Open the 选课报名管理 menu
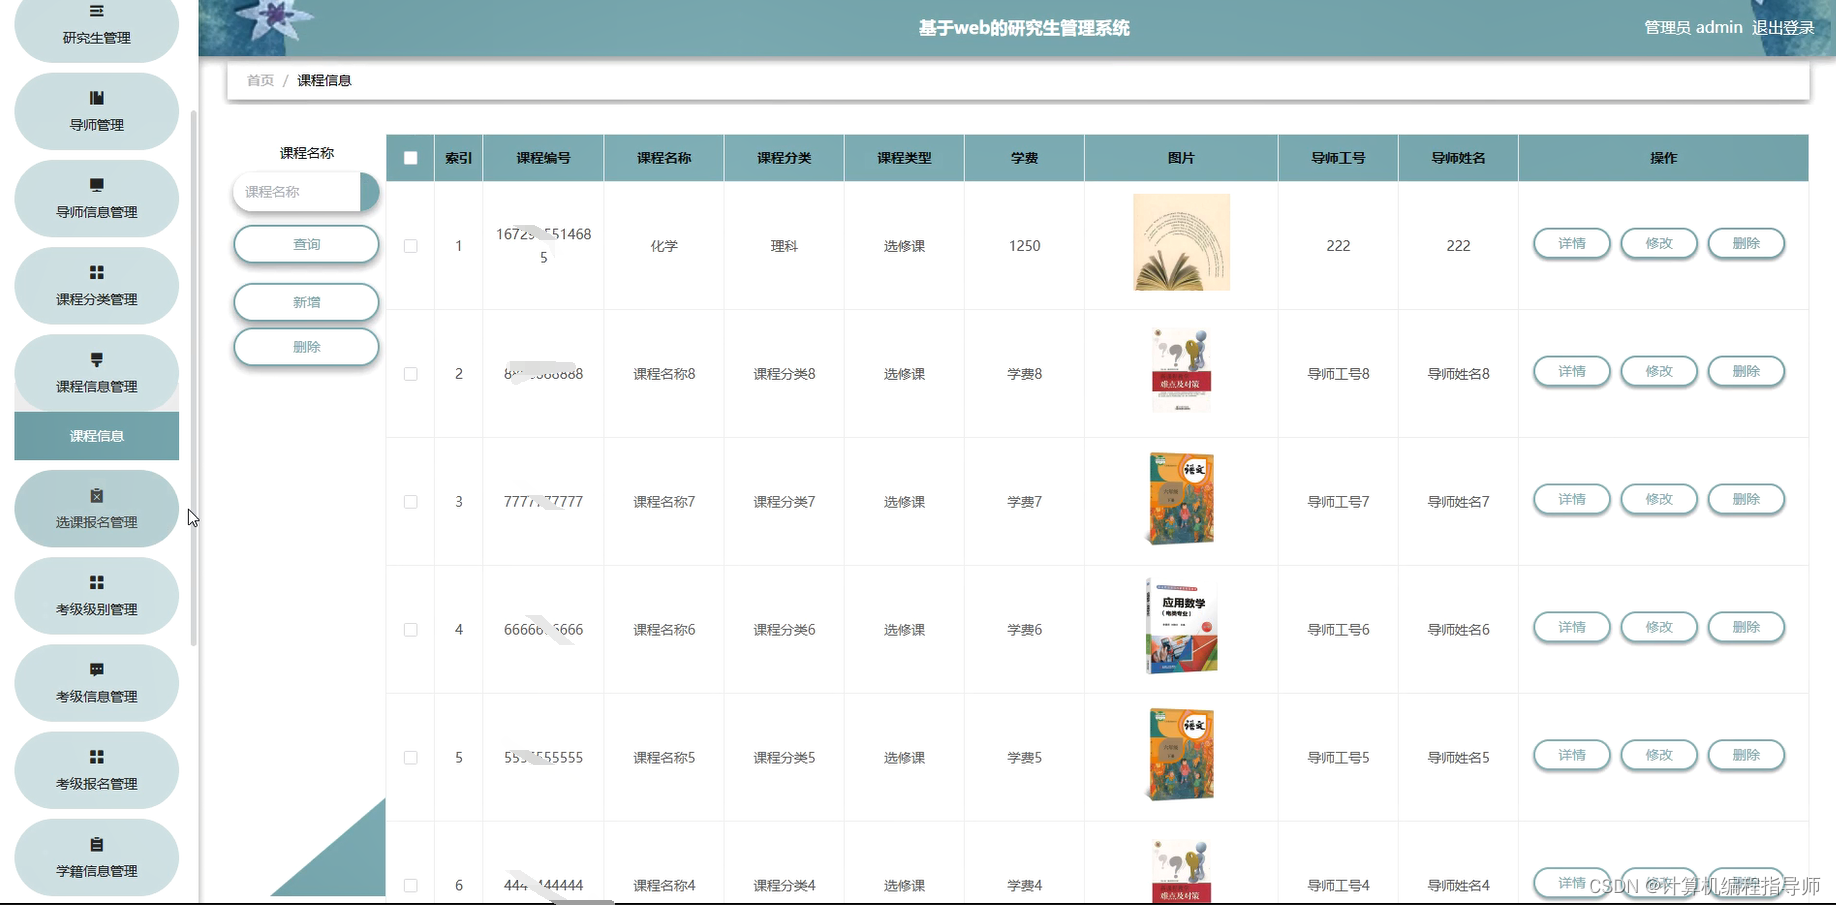The height and width of the screenshot is (905, 1836). [96, 508]
